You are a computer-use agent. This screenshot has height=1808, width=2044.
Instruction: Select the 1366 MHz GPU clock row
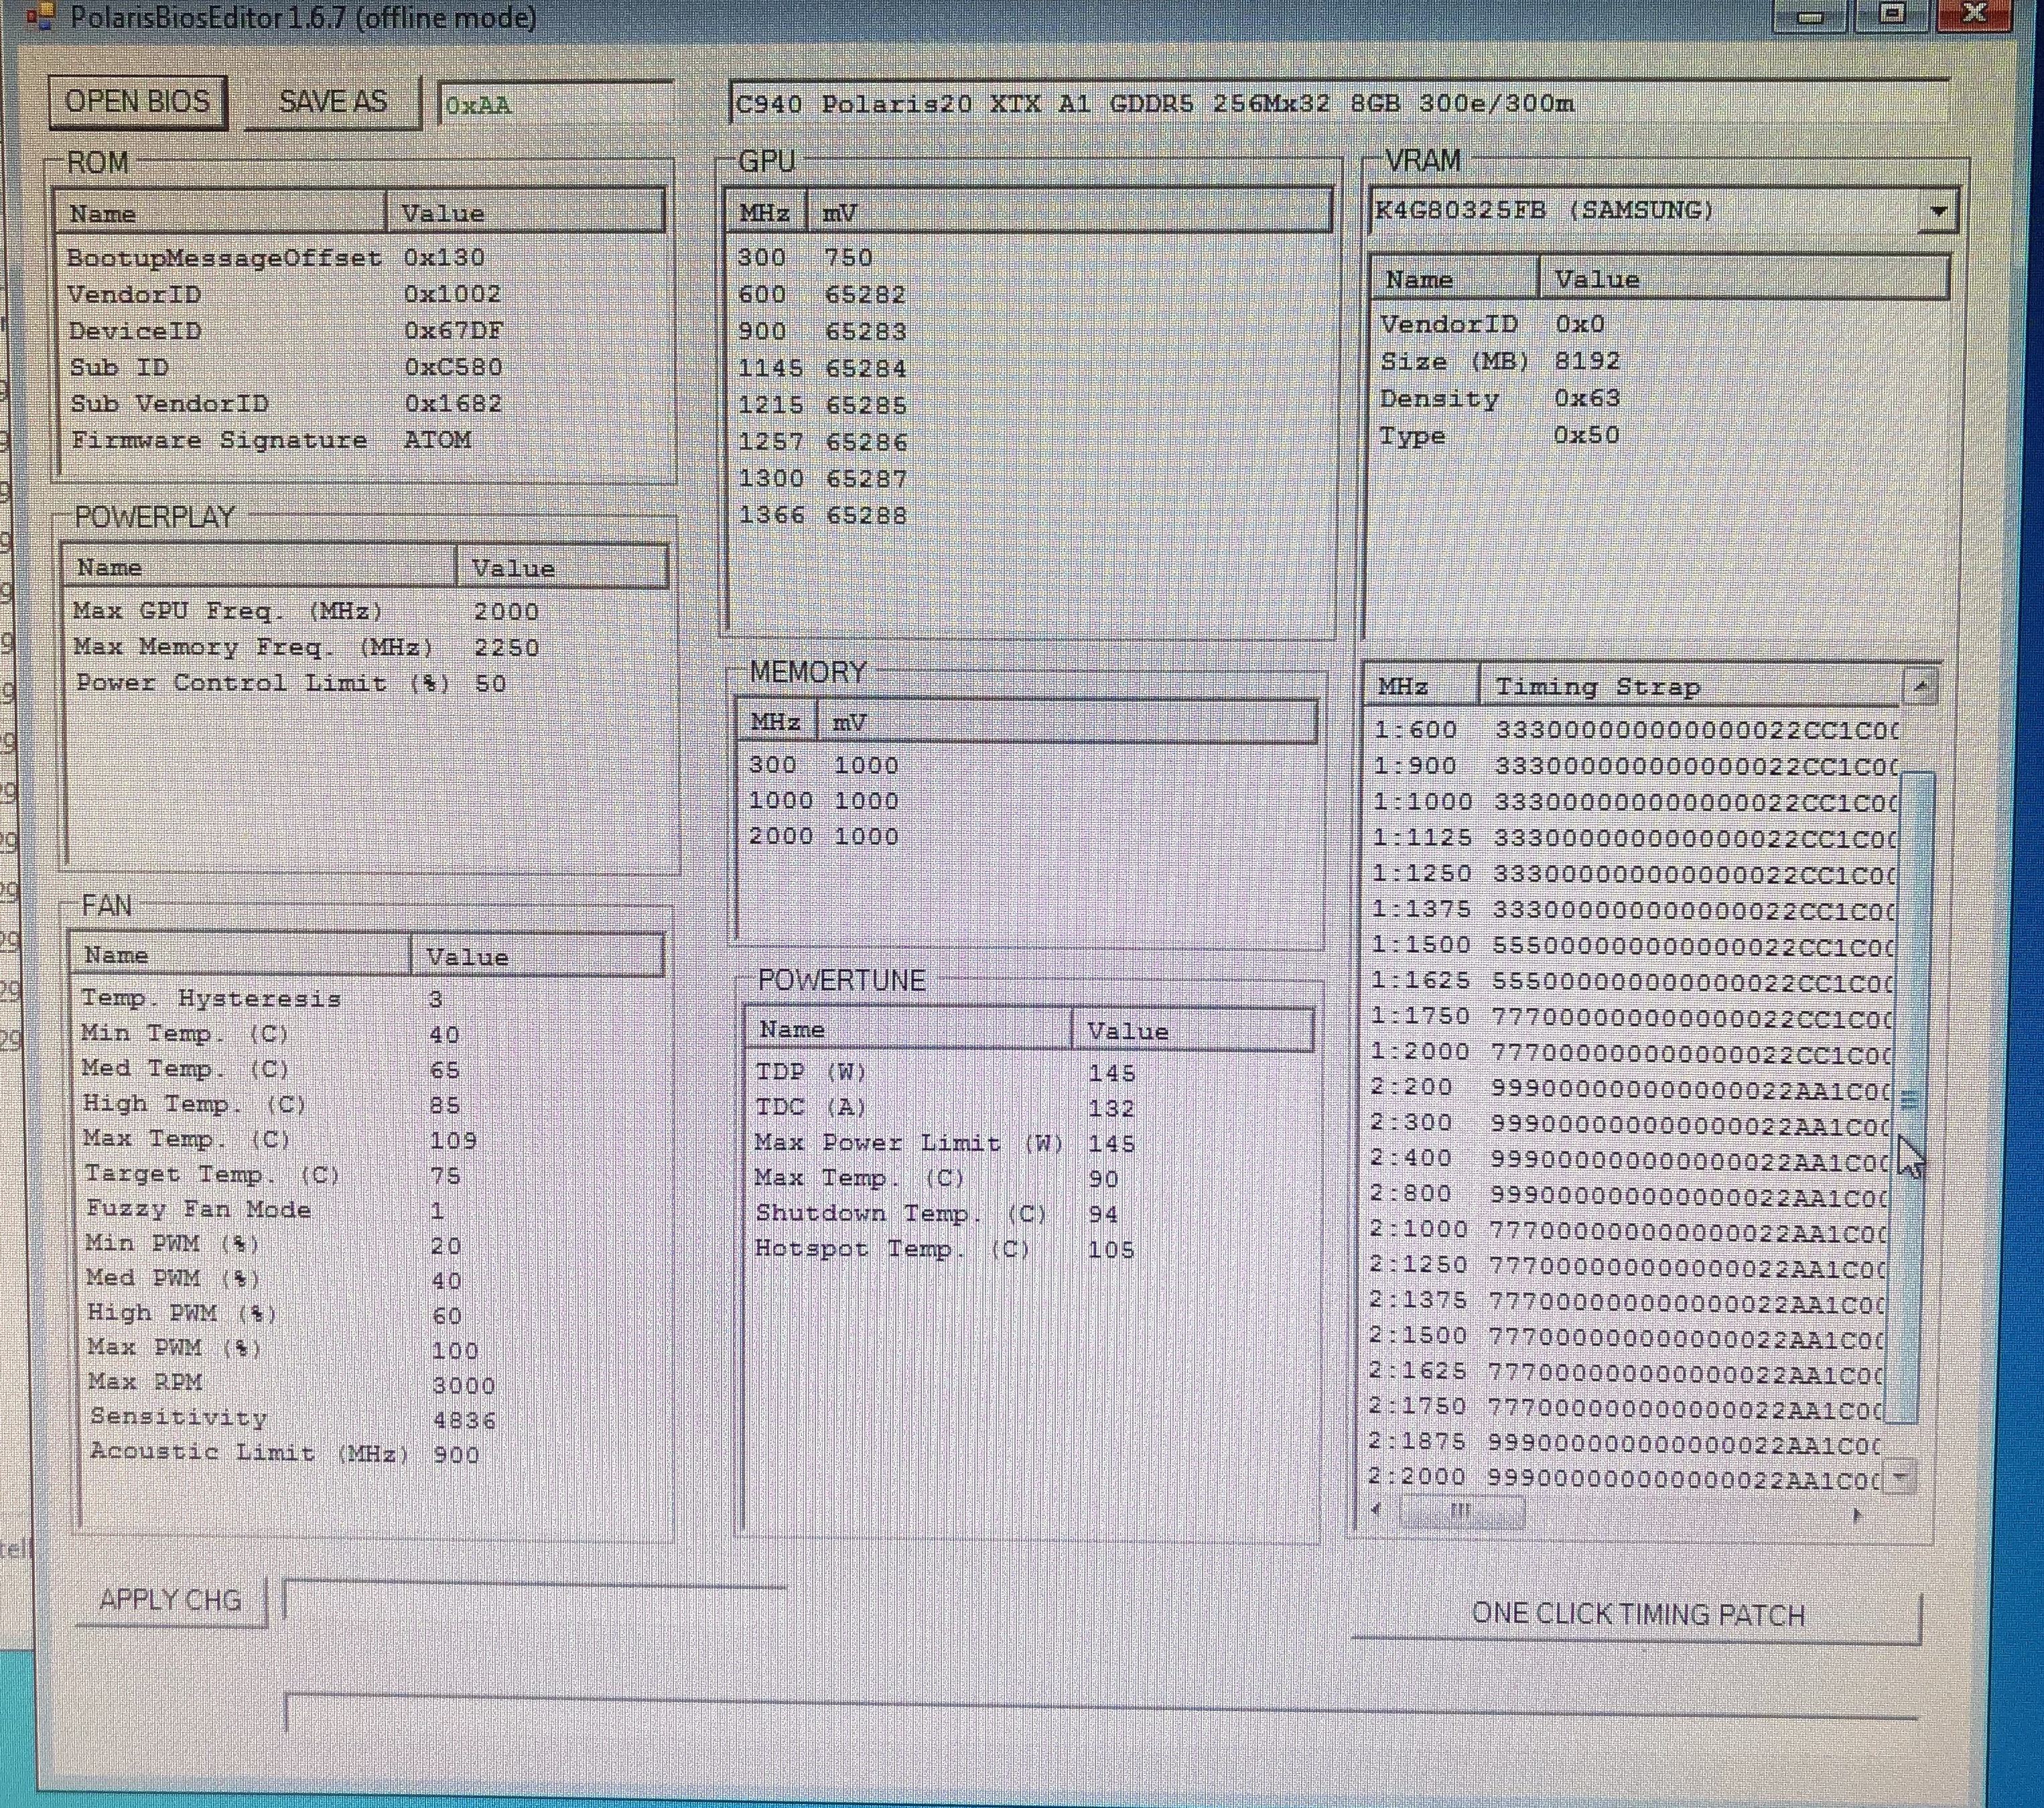pos(822,516)
